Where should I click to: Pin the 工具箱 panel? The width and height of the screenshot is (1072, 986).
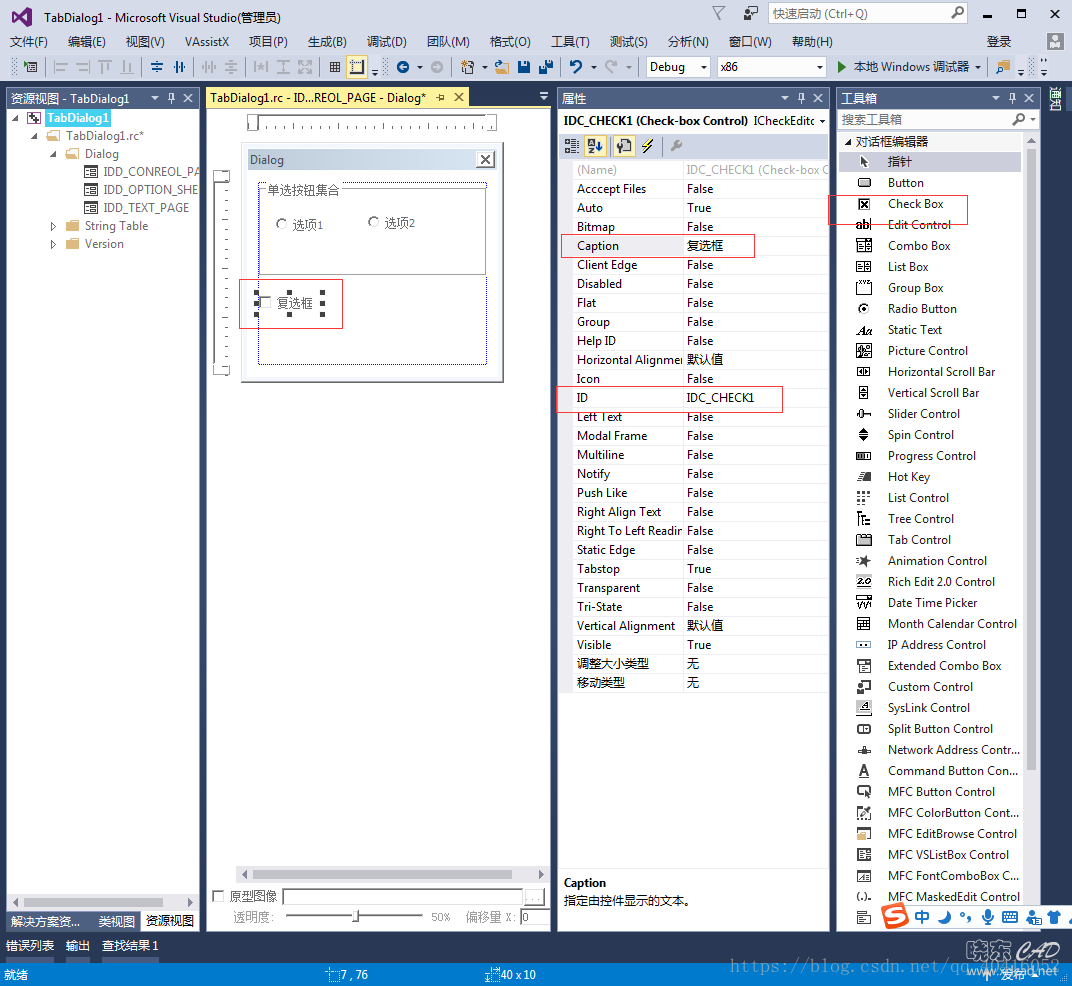(1012, 98)
